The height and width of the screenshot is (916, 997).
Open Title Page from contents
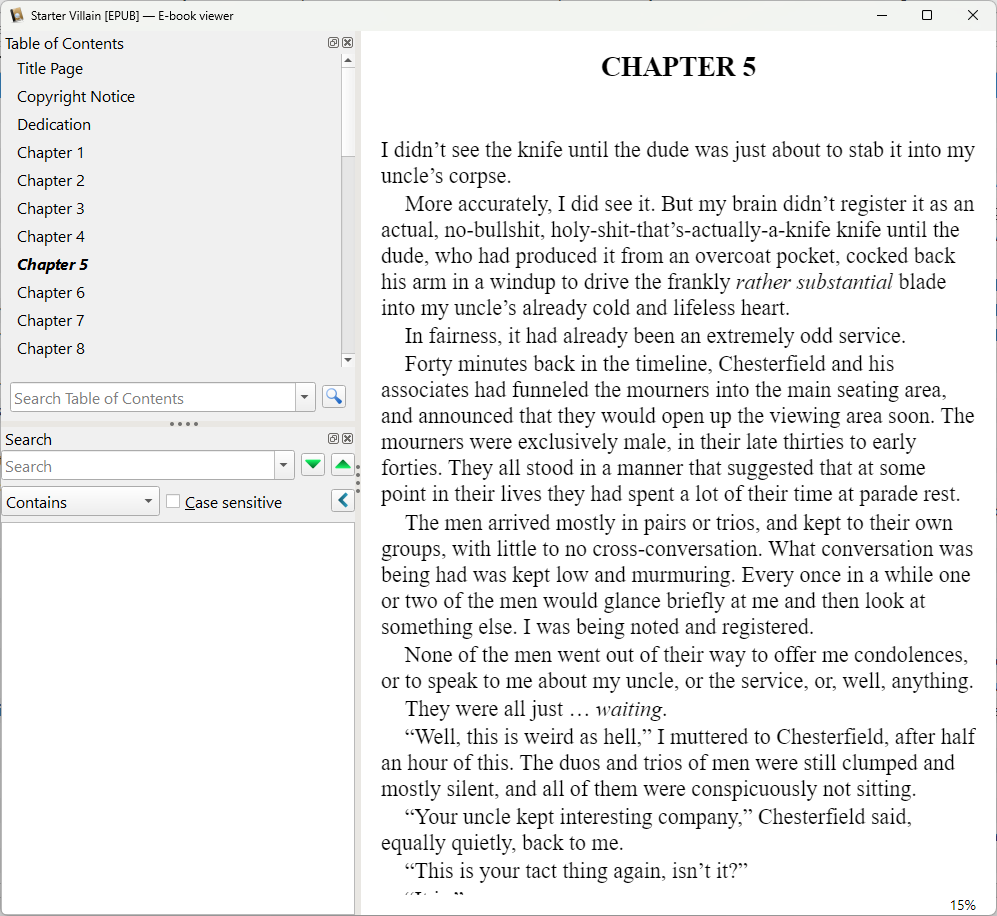pyautogui.click(x=50, y=69)
